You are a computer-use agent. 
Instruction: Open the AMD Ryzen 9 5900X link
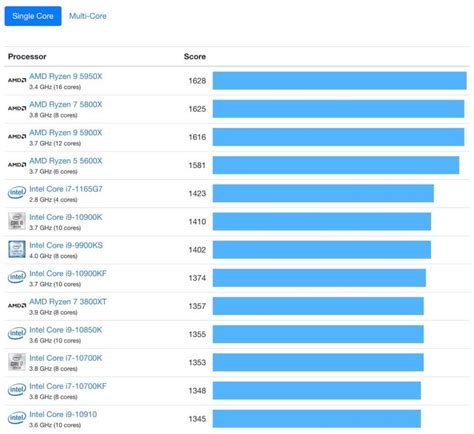click(x=66, y=133)
